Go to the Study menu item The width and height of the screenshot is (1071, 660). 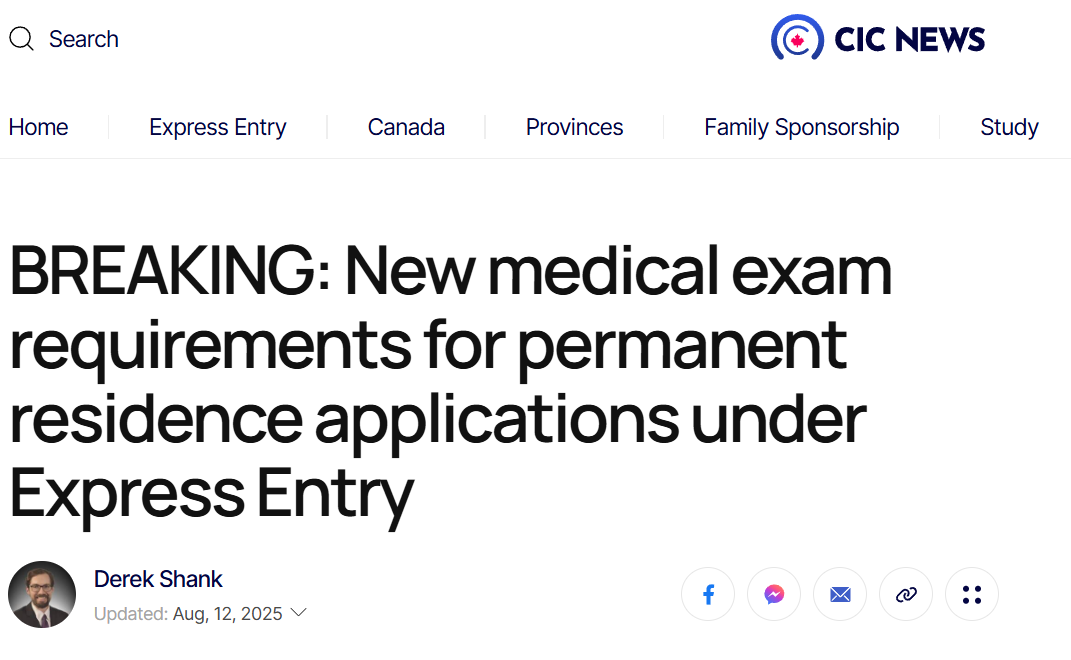1010,127
